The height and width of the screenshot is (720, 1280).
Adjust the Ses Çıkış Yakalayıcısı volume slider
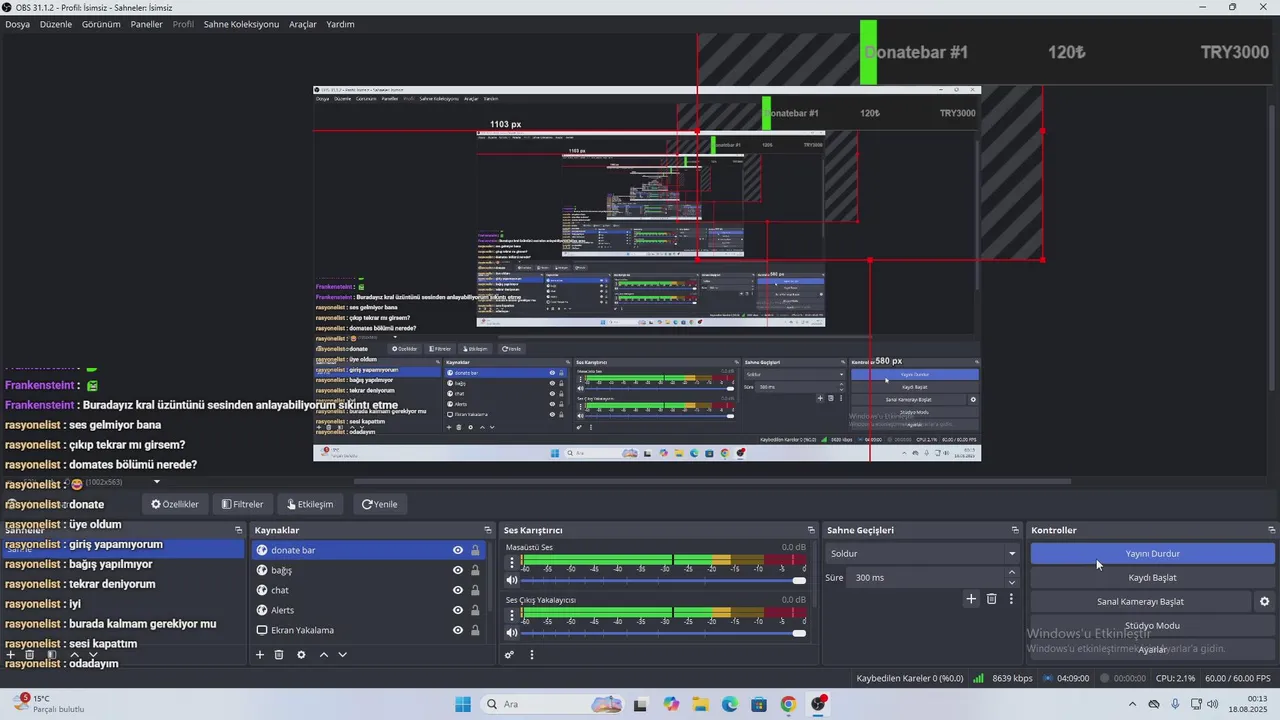[664, 632]
